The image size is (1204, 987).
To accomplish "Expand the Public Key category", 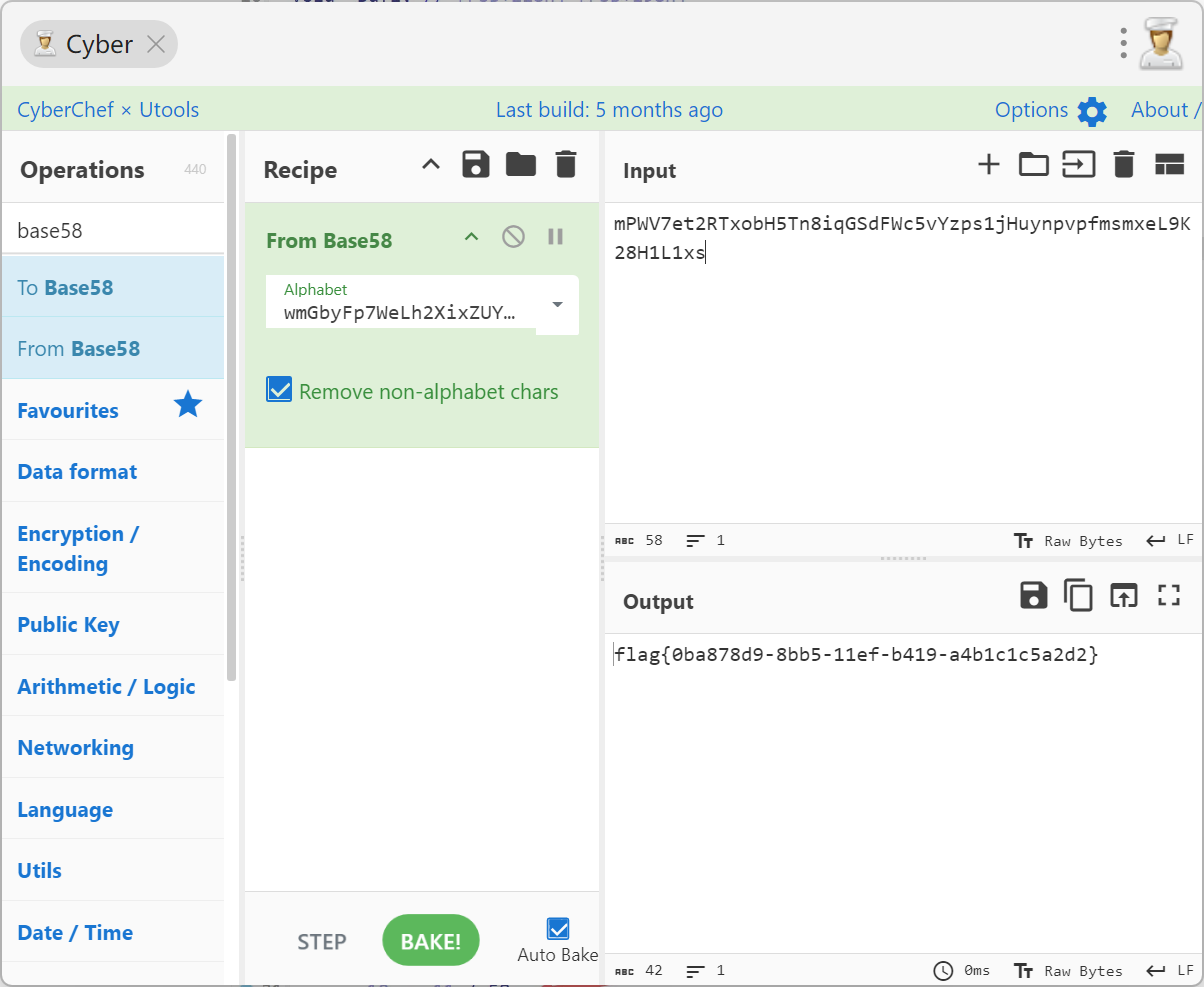I will 113,624.
